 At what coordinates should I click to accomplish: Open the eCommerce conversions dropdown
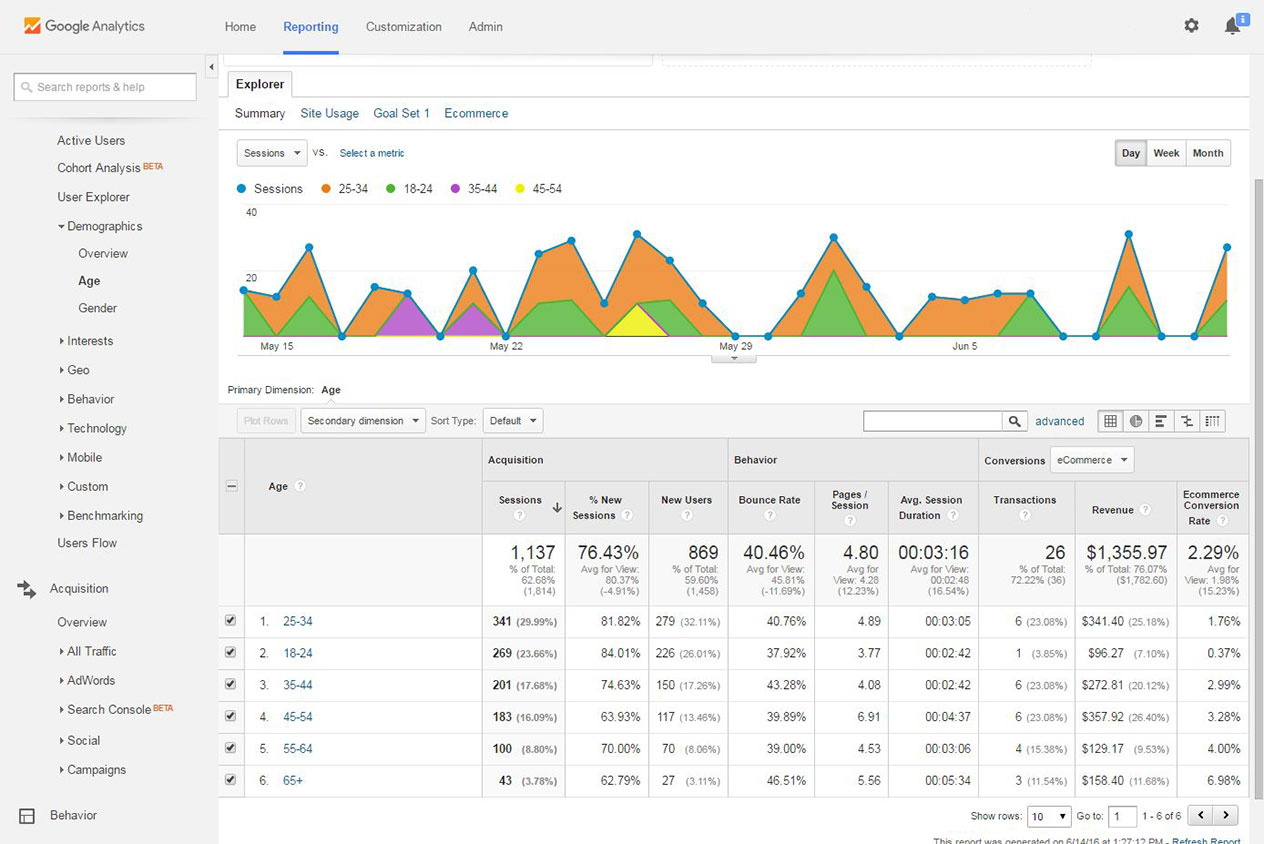click(x=1092, y=460)
